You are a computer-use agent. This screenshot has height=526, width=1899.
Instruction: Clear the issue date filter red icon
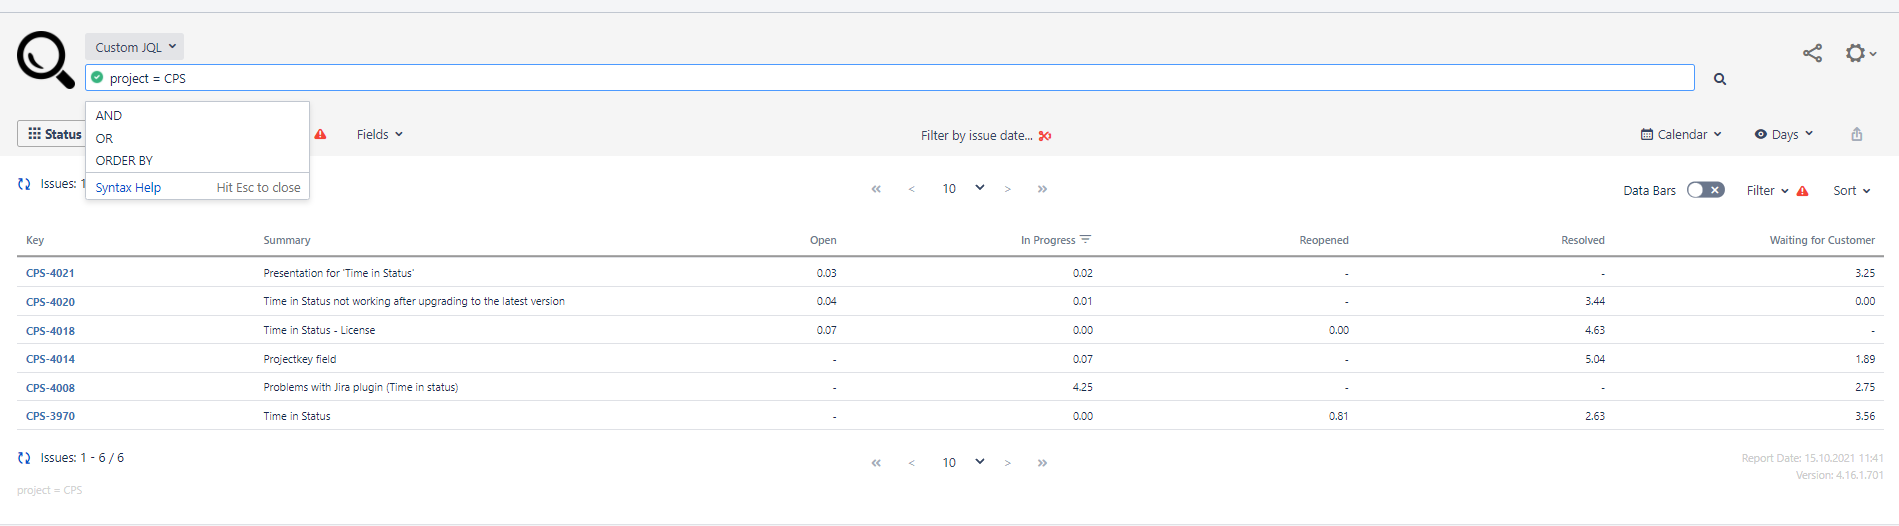1045,136
